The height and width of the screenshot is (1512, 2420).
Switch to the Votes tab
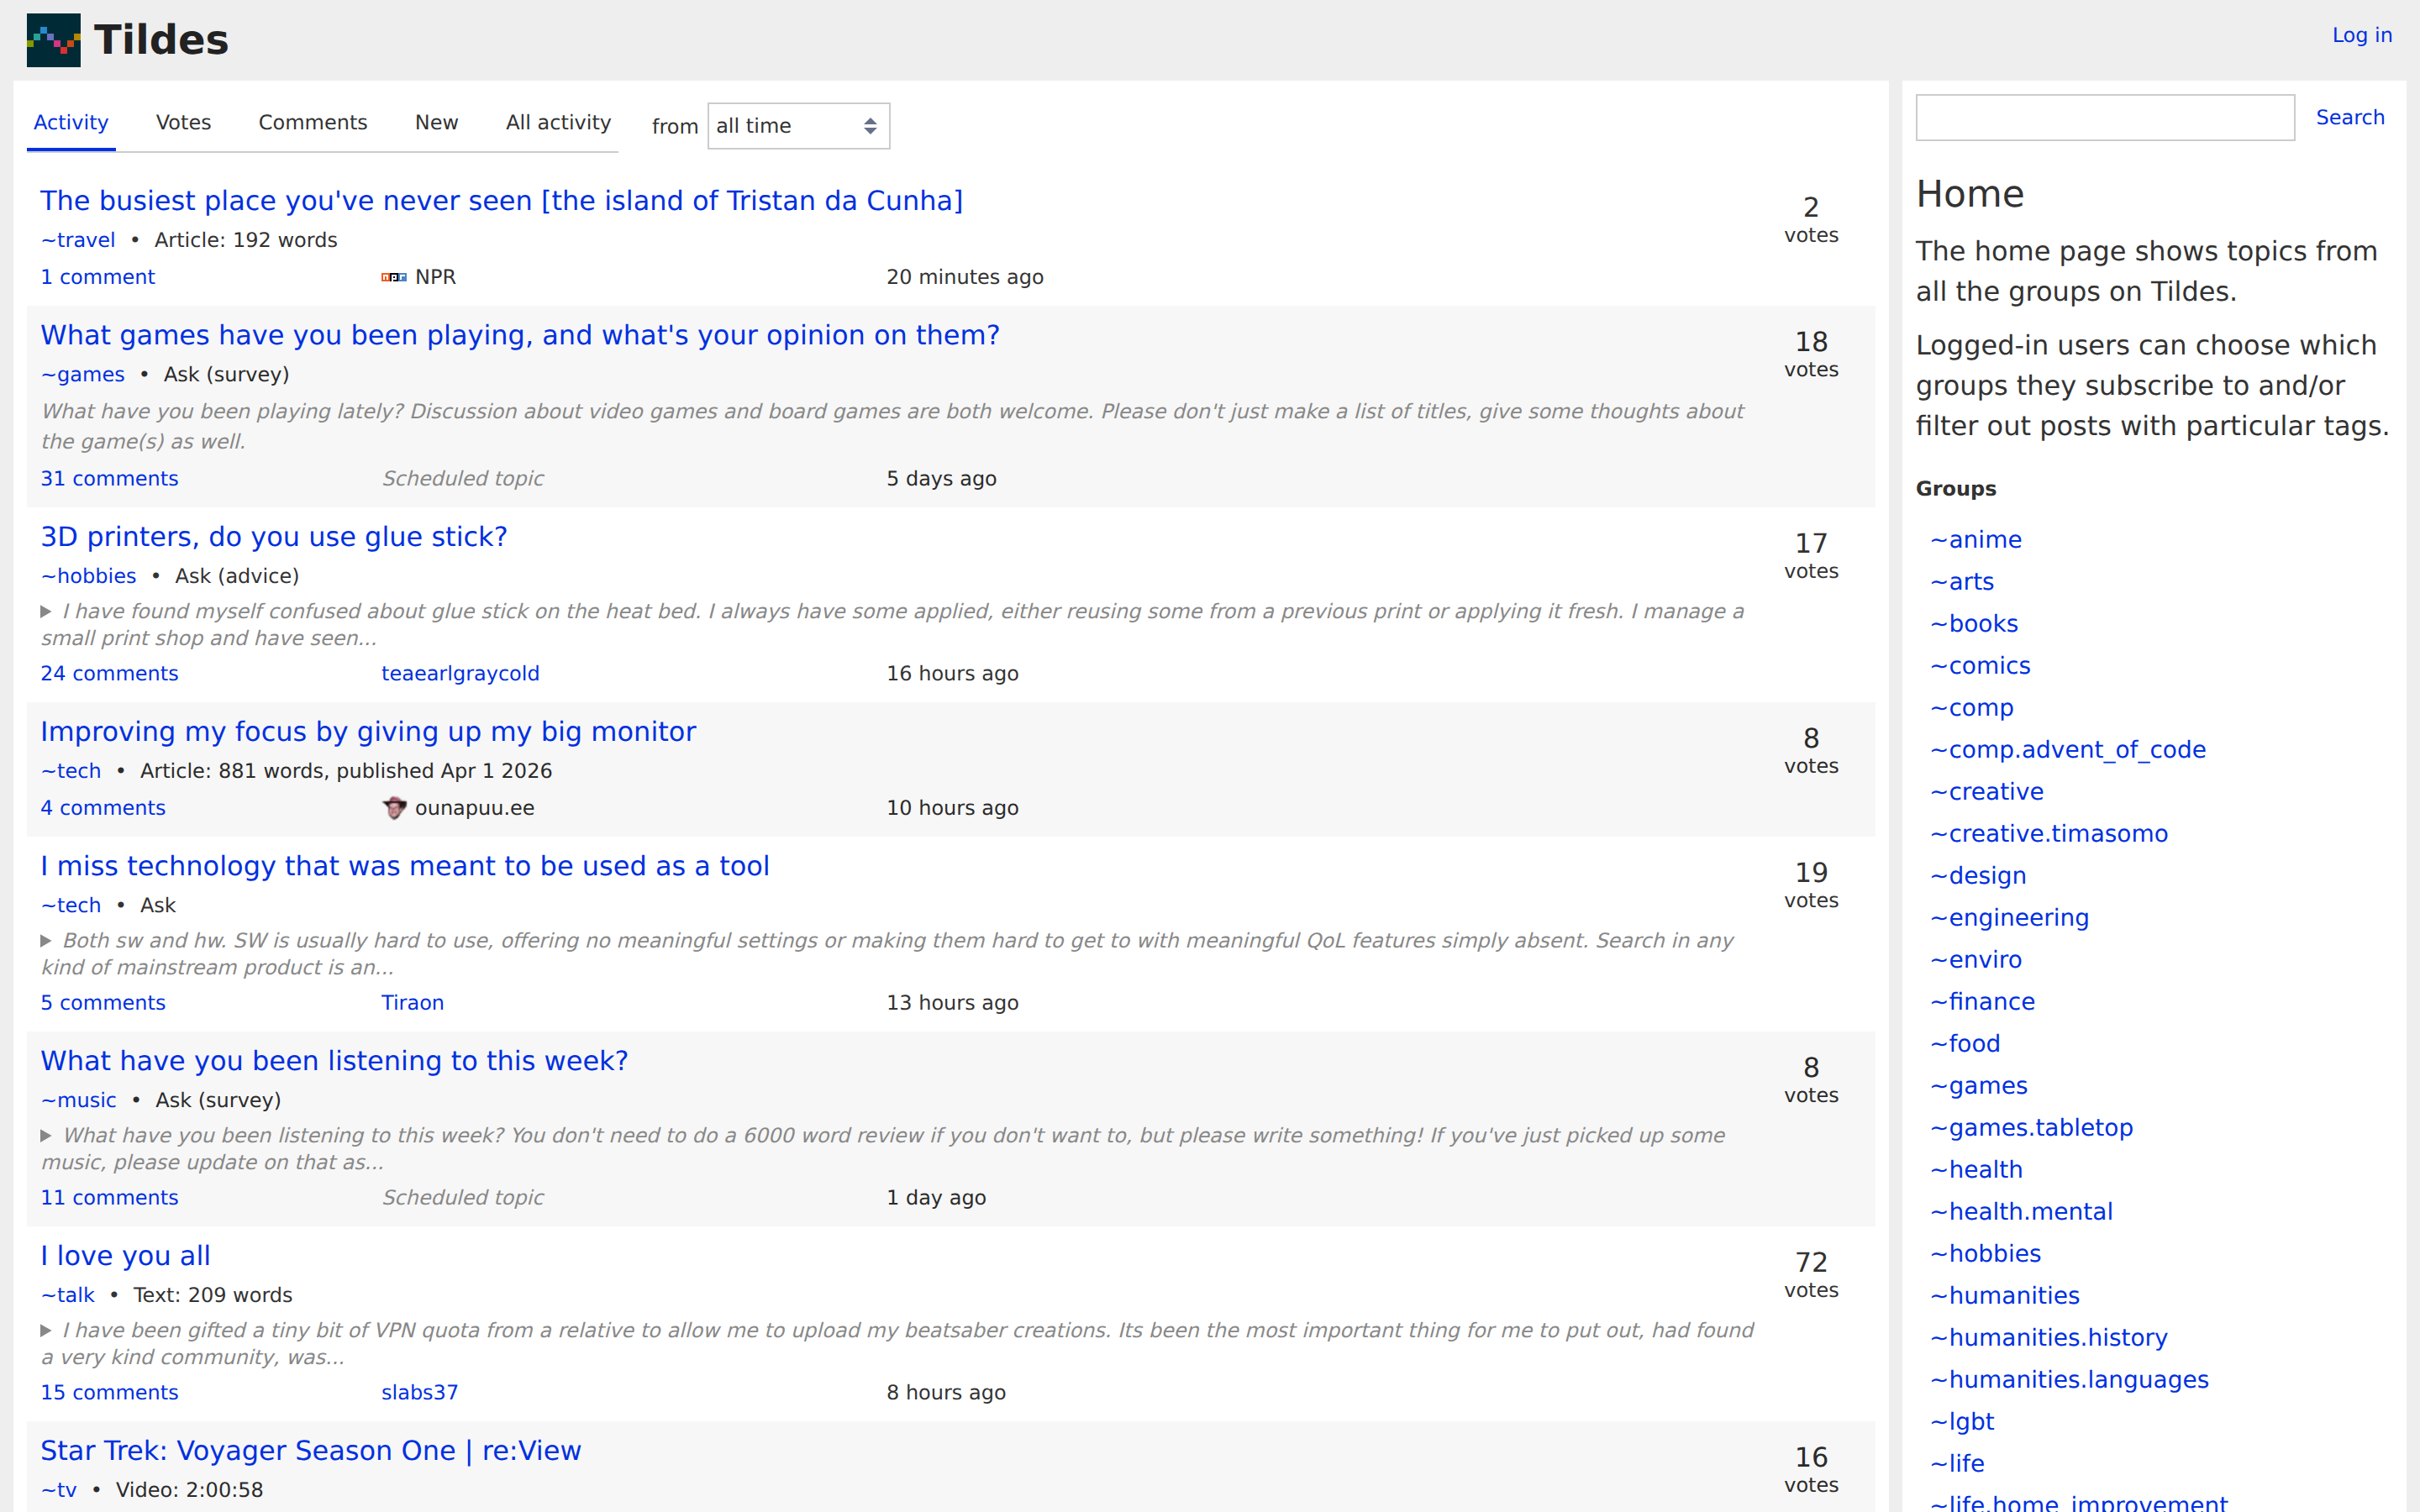pos(183,122)
